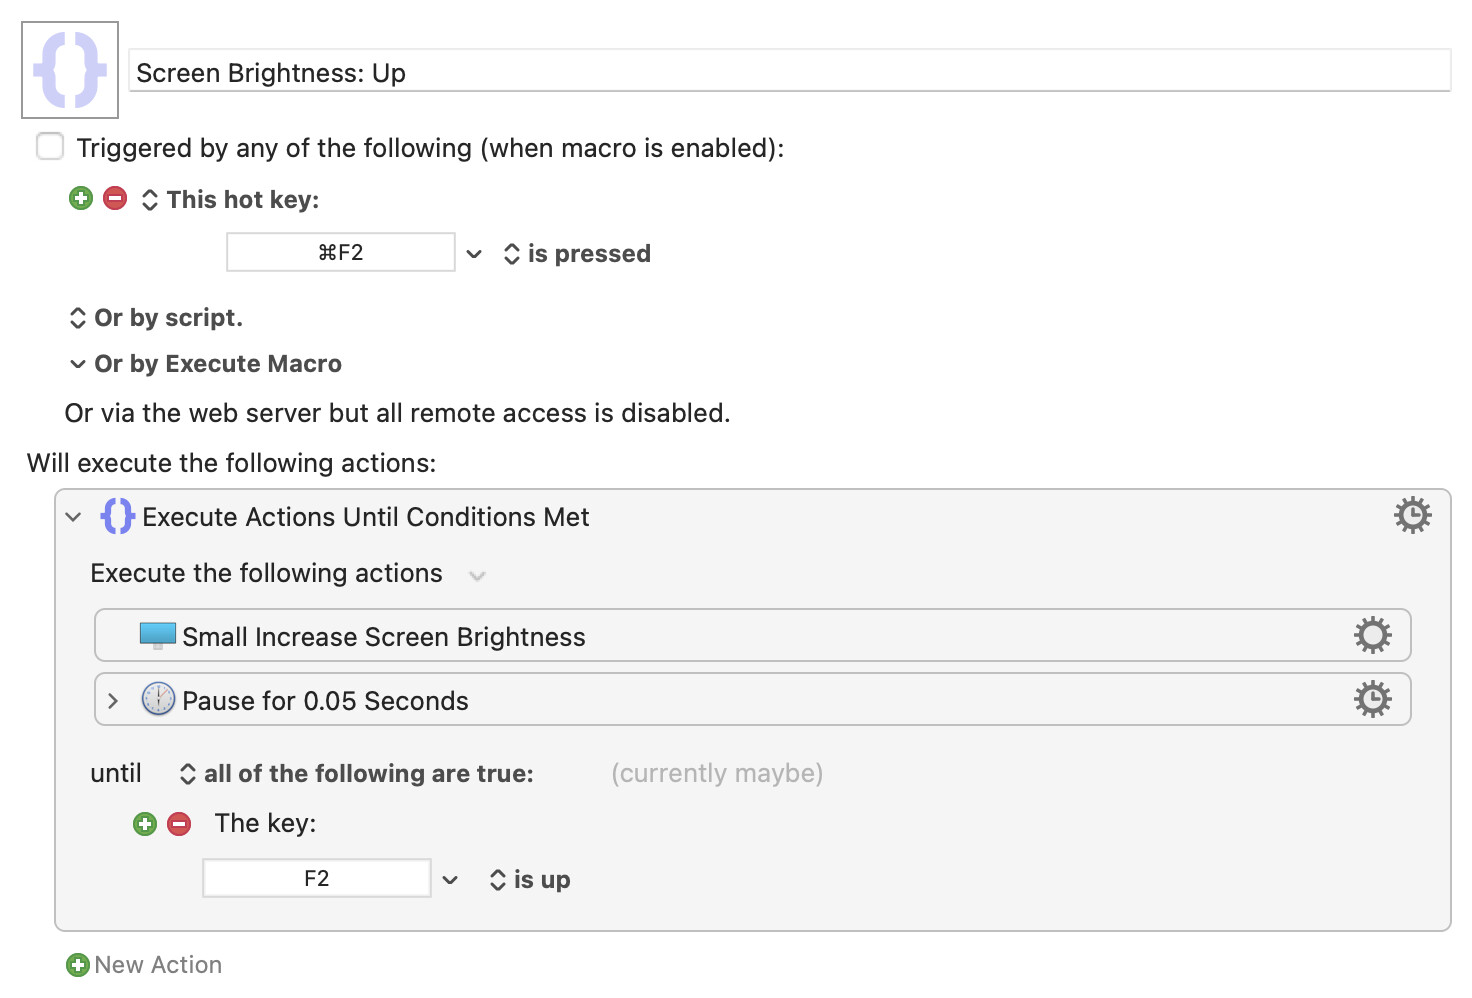Open gear menu for Pause for 0.05 Seconds
The image size is (1472, 998).
(x=1372, y=699)
